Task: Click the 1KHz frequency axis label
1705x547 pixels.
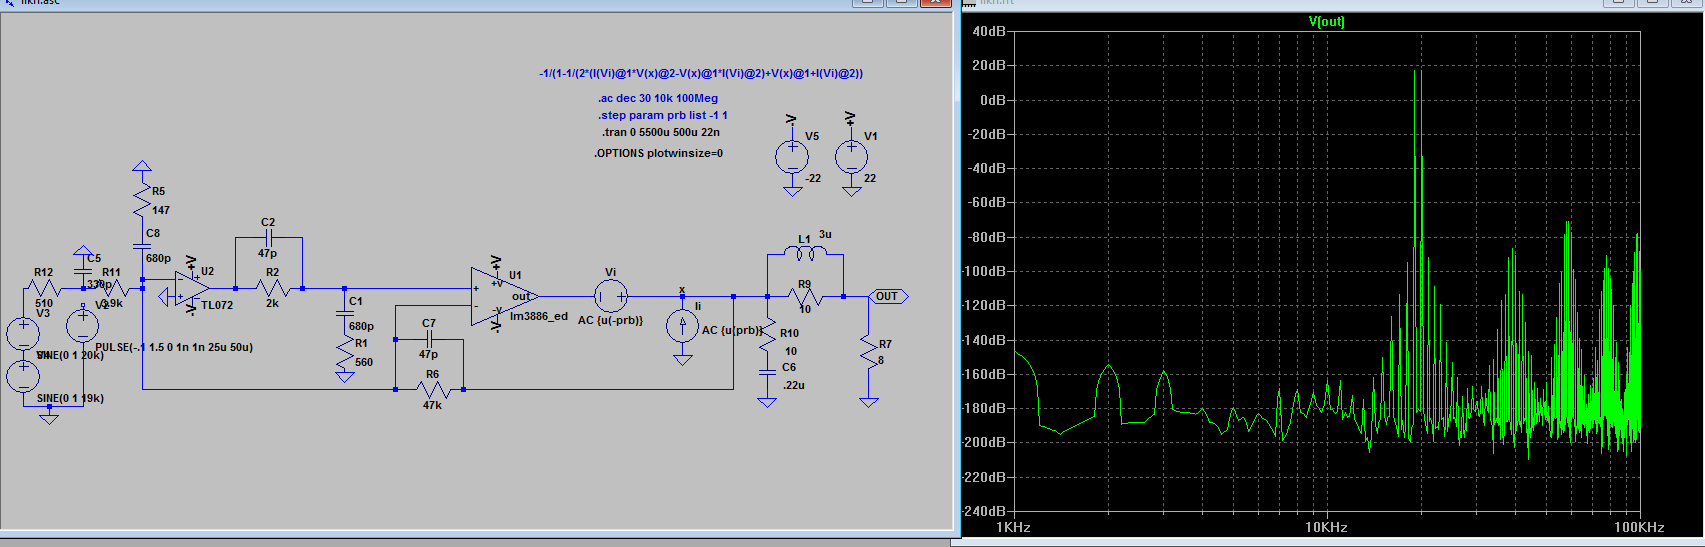Action: 1013,527
